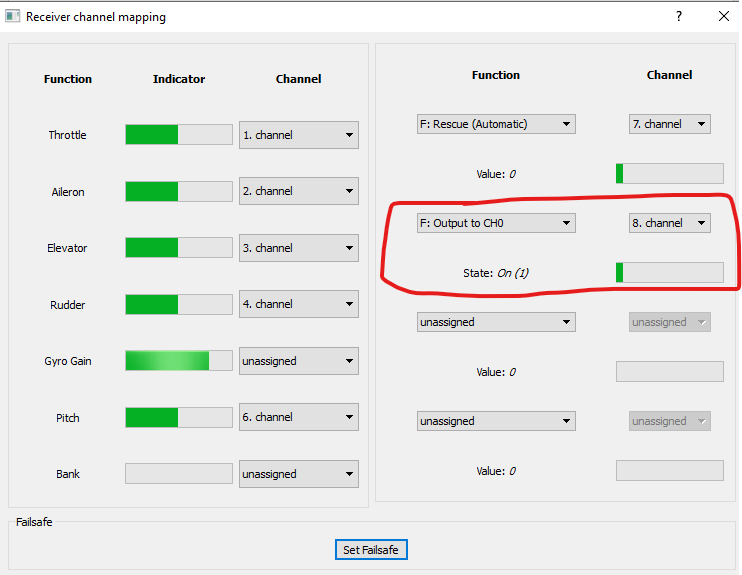Open the F: Rescue (Automatic) function dropdown
Viewport: 742px width, 575px height.
click(x=495, y=124)
